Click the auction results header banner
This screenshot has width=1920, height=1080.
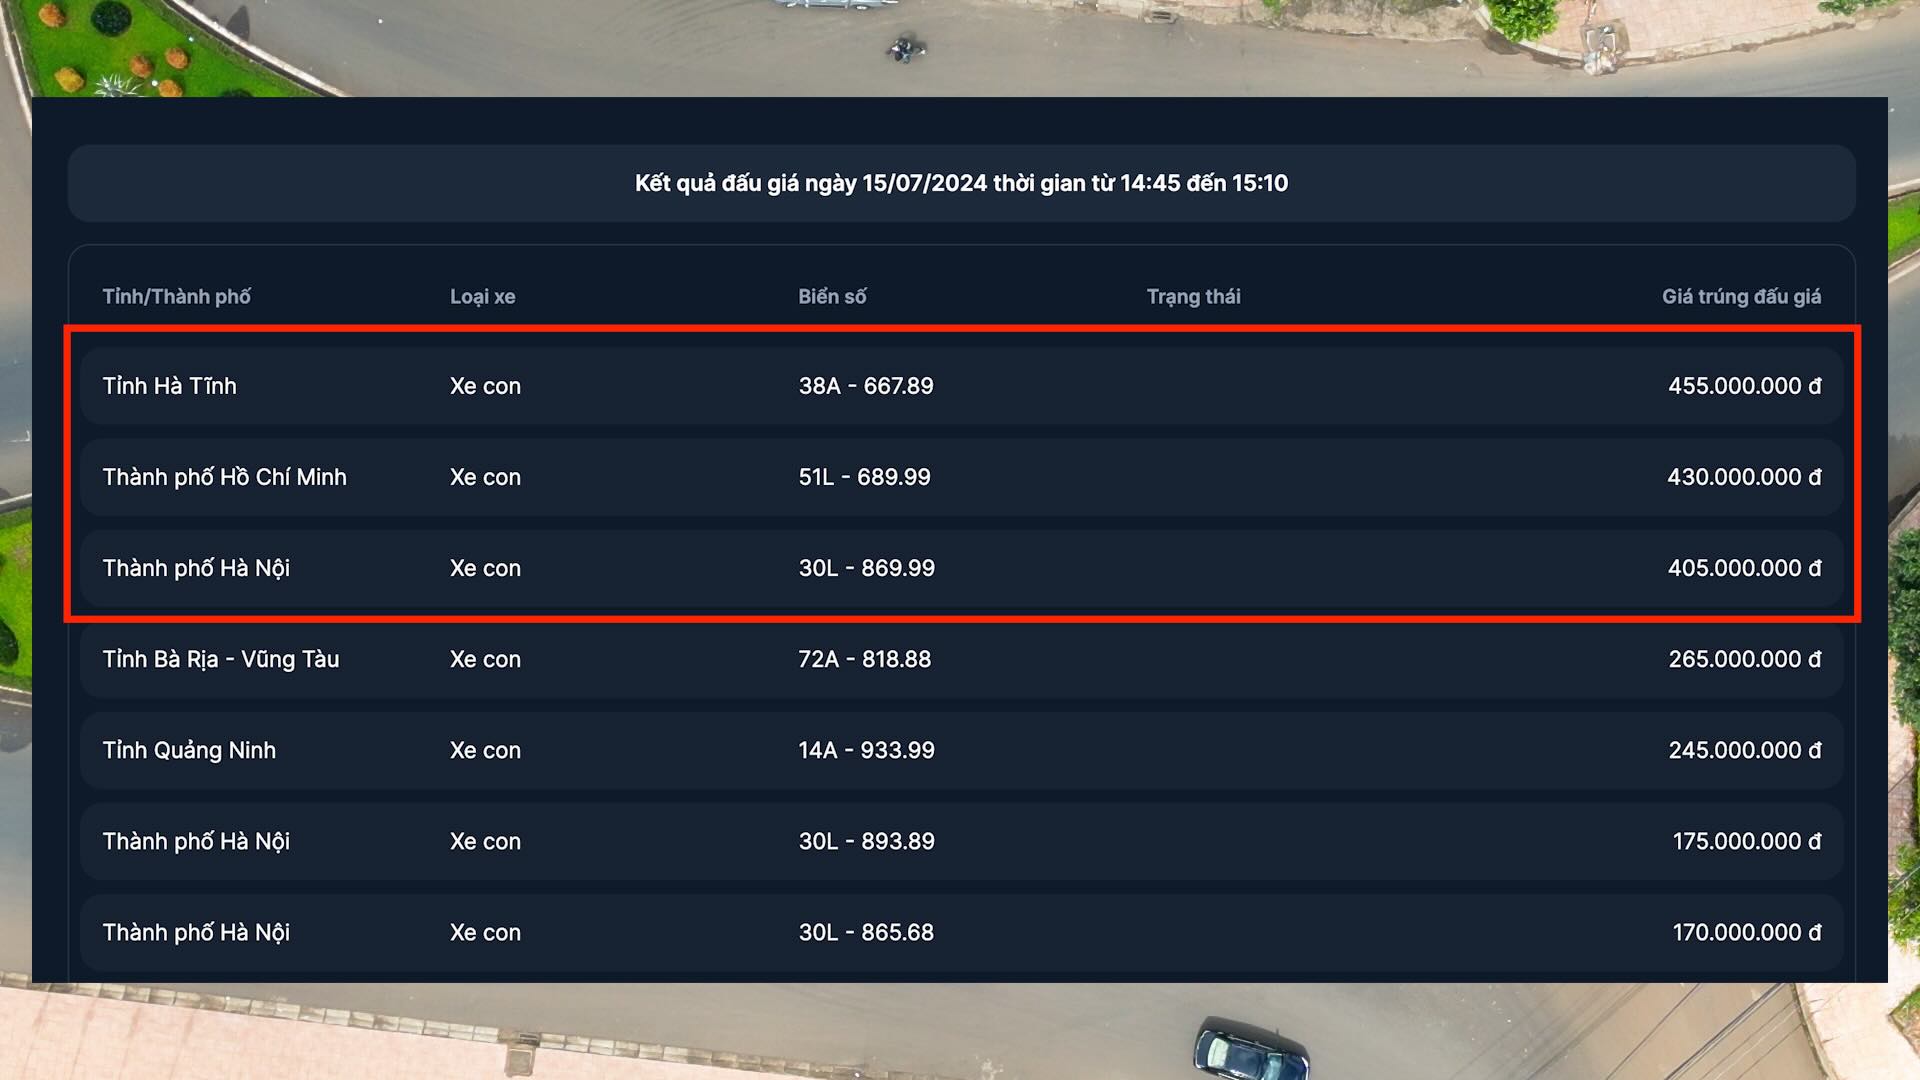(x=960, y=183)
